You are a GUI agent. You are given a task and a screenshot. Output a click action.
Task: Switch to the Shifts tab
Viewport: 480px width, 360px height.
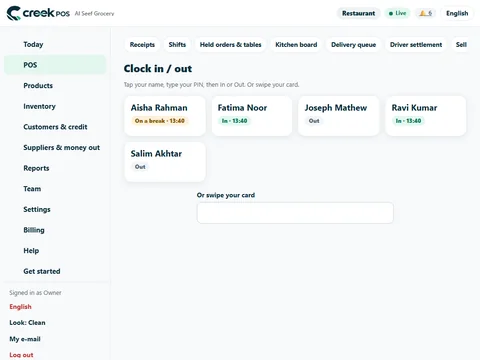pyautogui.click(x=177, y=45)
